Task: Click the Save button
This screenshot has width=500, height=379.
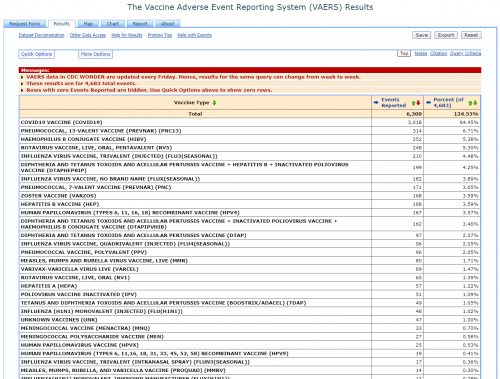Action: (421, 35)
